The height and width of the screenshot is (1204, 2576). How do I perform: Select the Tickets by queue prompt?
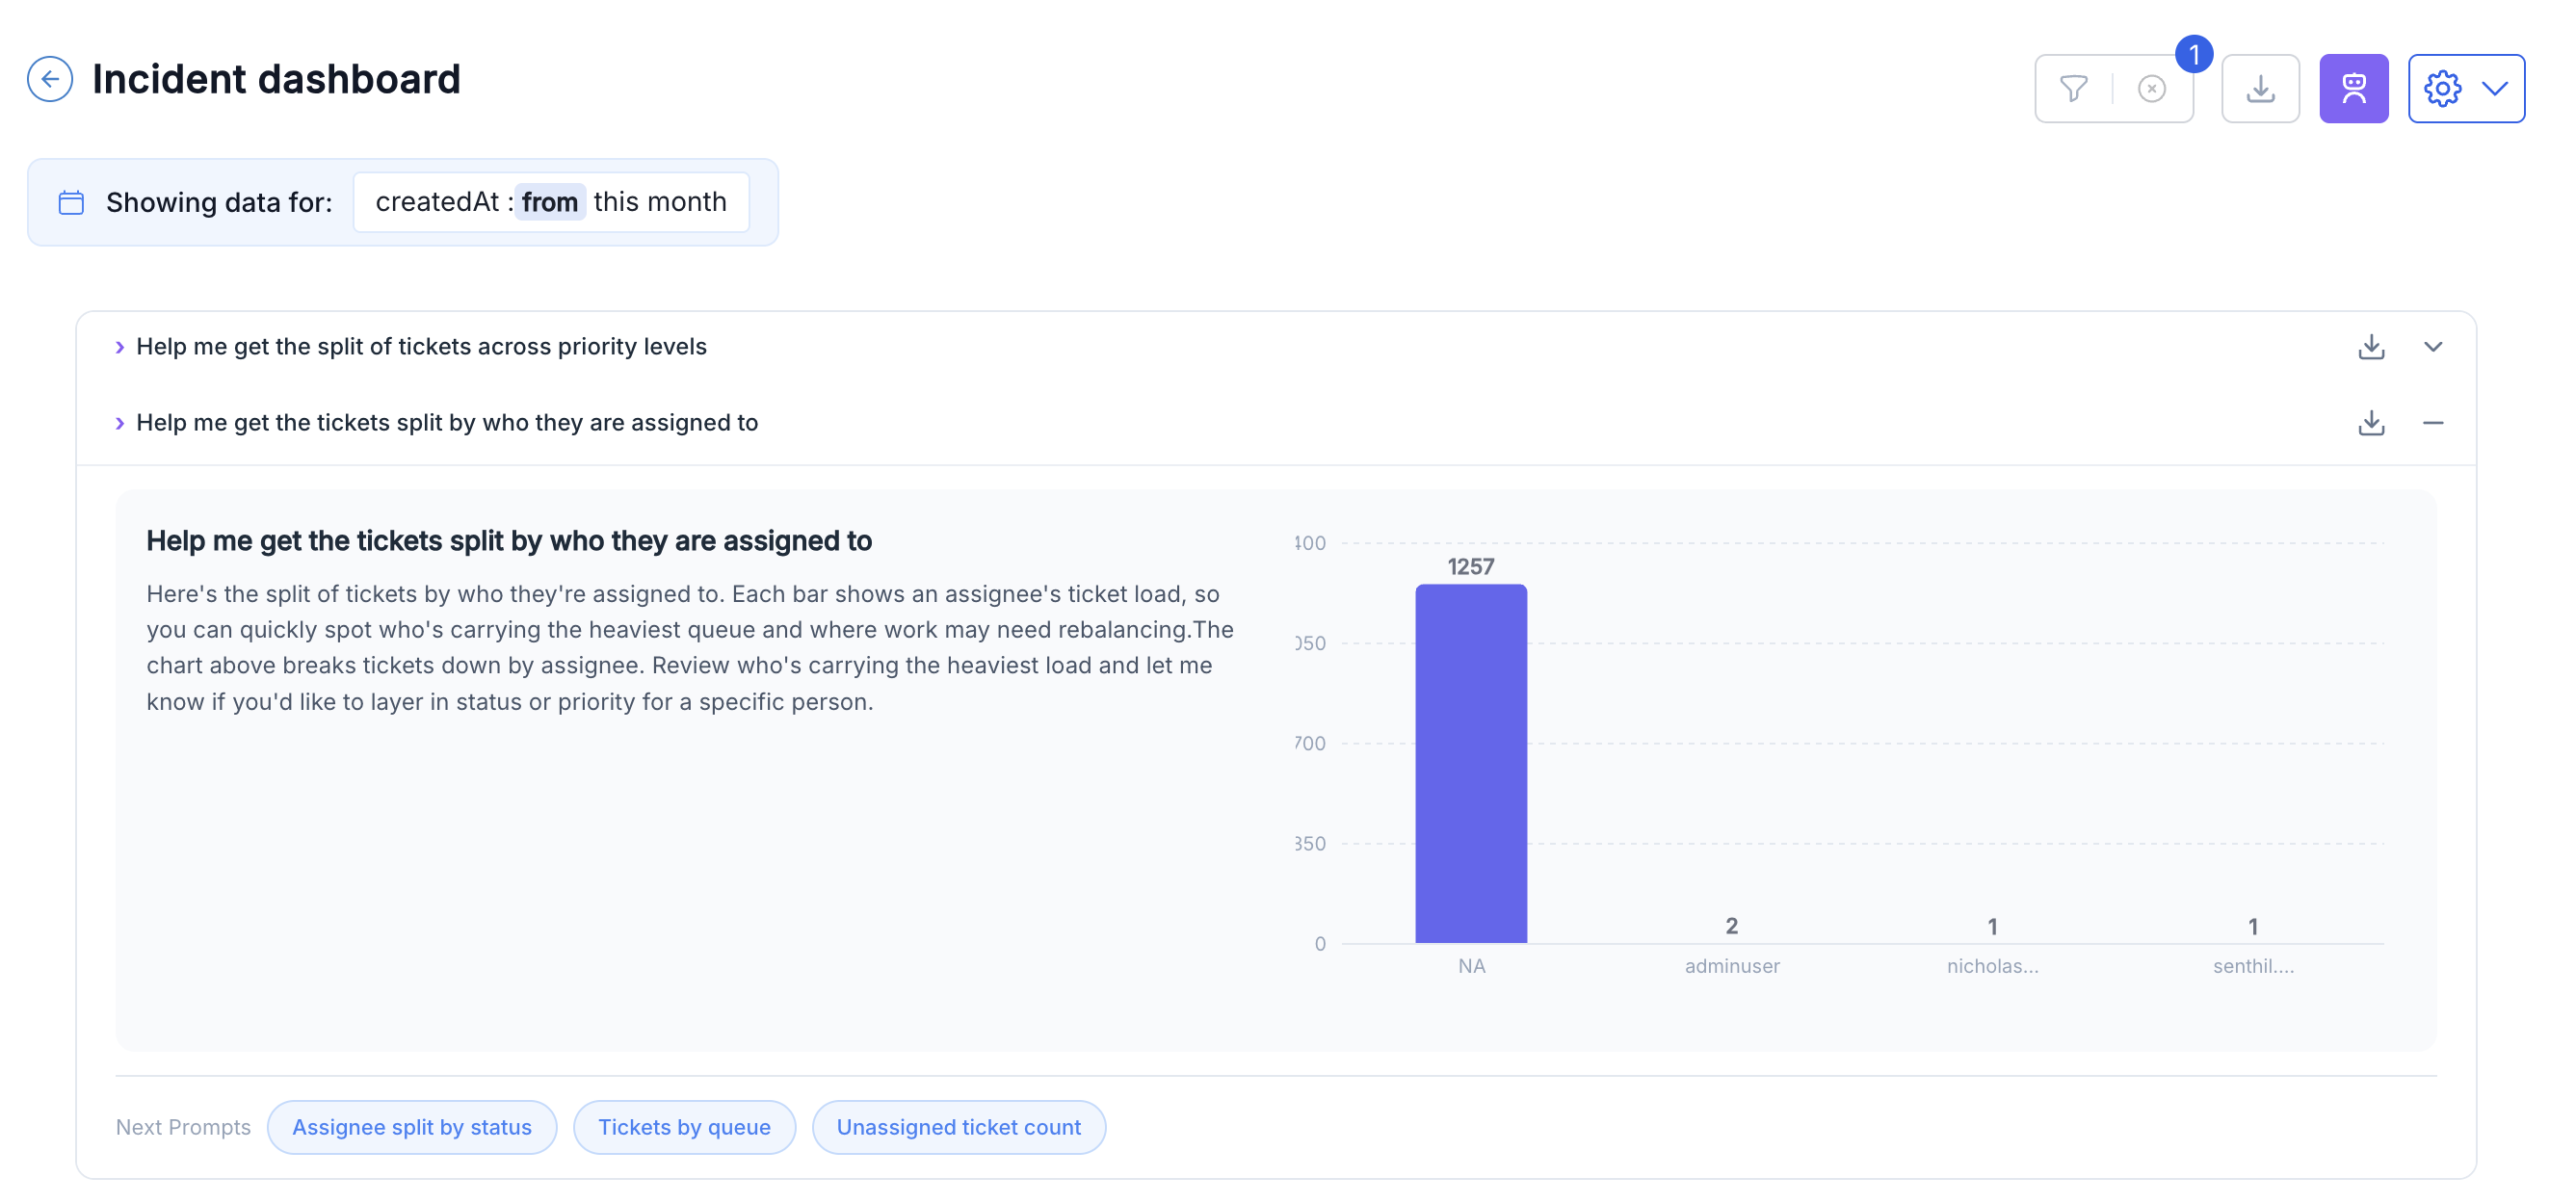click(x=684, y=1127)
